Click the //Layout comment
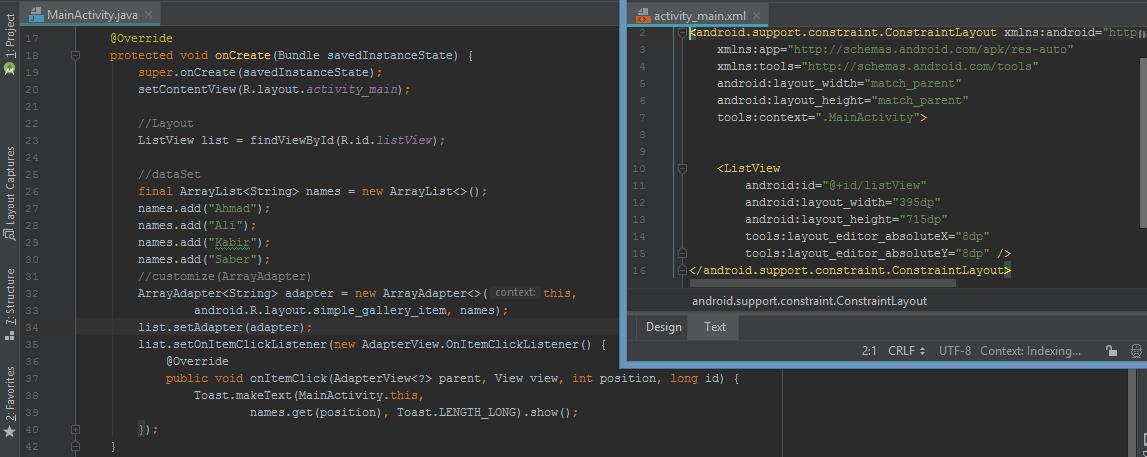The height and width of the screenshot is (457, 1147). [x=166, y=124]
